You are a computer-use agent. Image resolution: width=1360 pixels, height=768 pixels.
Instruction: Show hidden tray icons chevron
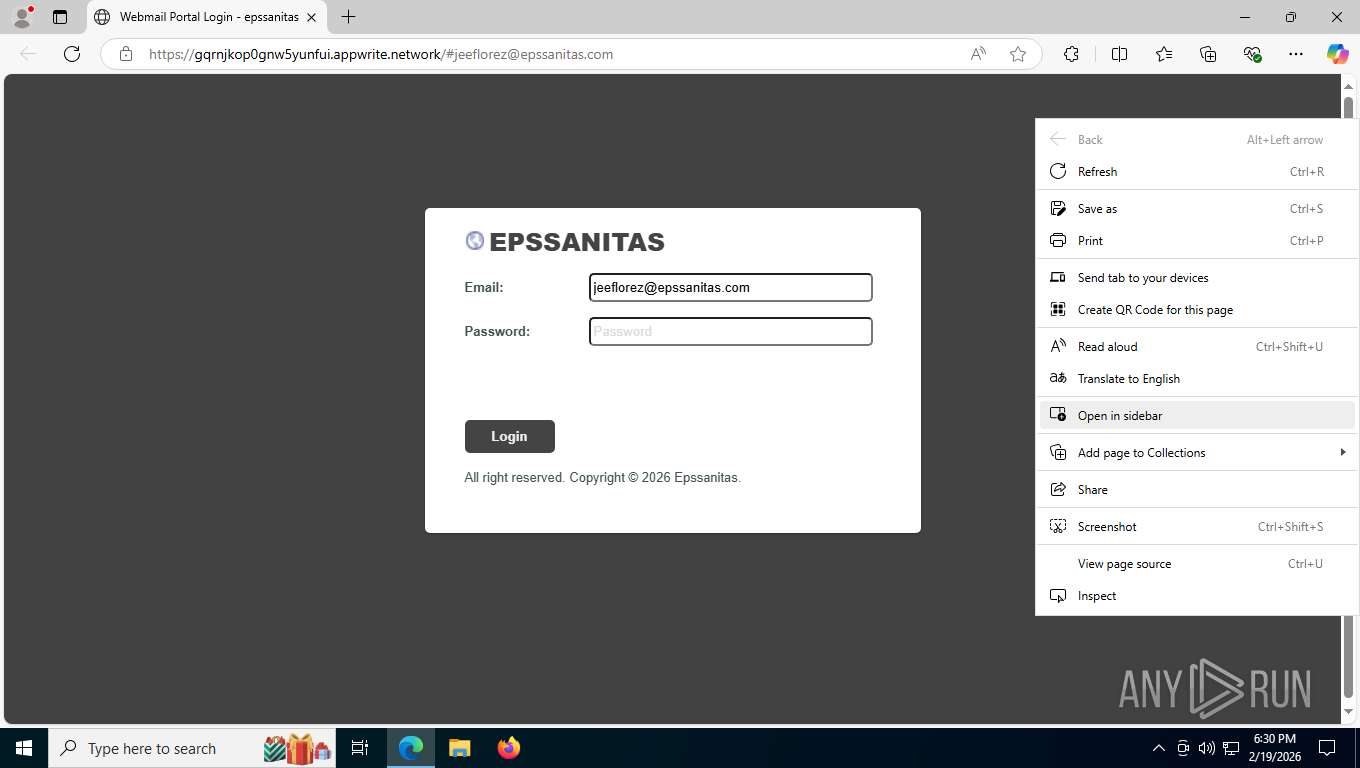pos(1158,748)
